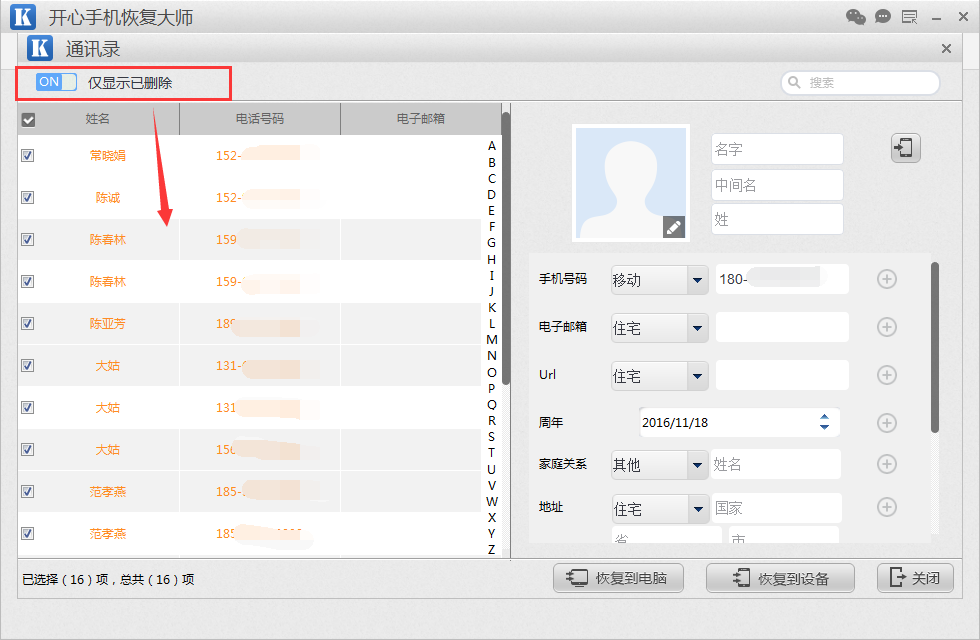Jump to letter C in alphabet index
Screen dimensions: 980x640
point(491,179)
